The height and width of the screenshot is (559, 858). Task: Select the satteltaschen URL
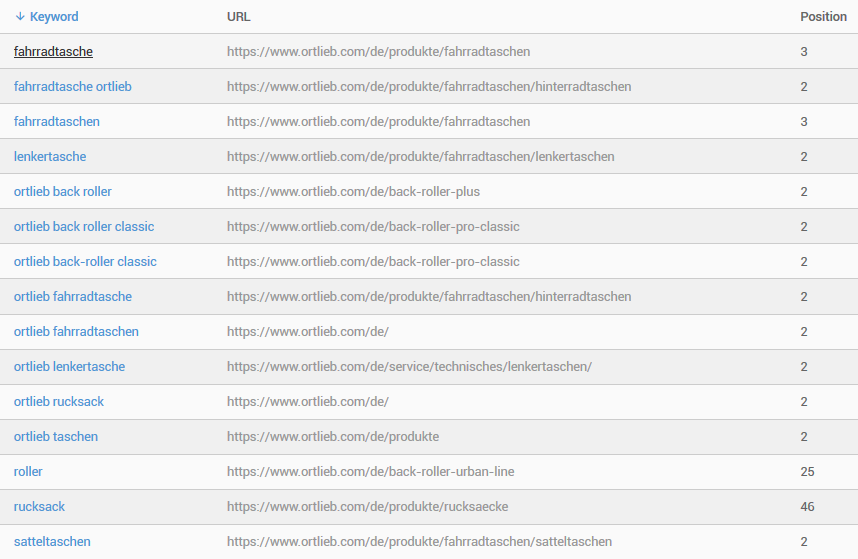(420, 541)
